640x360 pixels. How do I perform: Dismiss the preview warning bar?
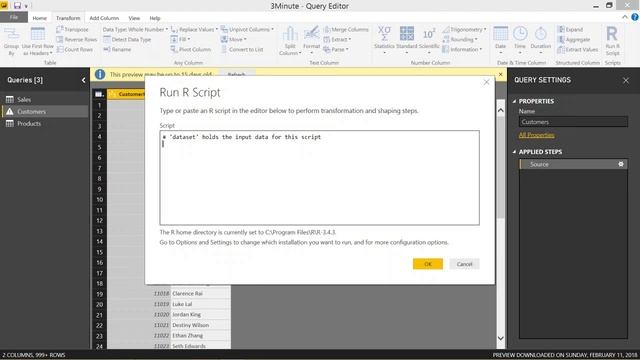500,74
